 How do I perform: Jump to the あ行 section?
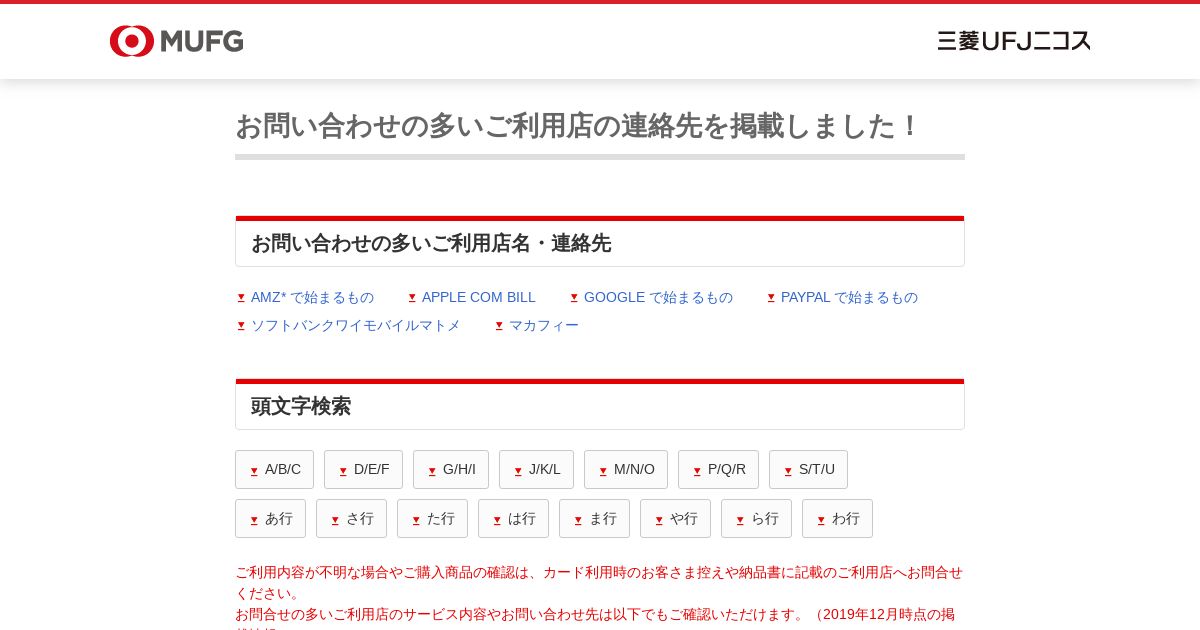pos(270,518)
